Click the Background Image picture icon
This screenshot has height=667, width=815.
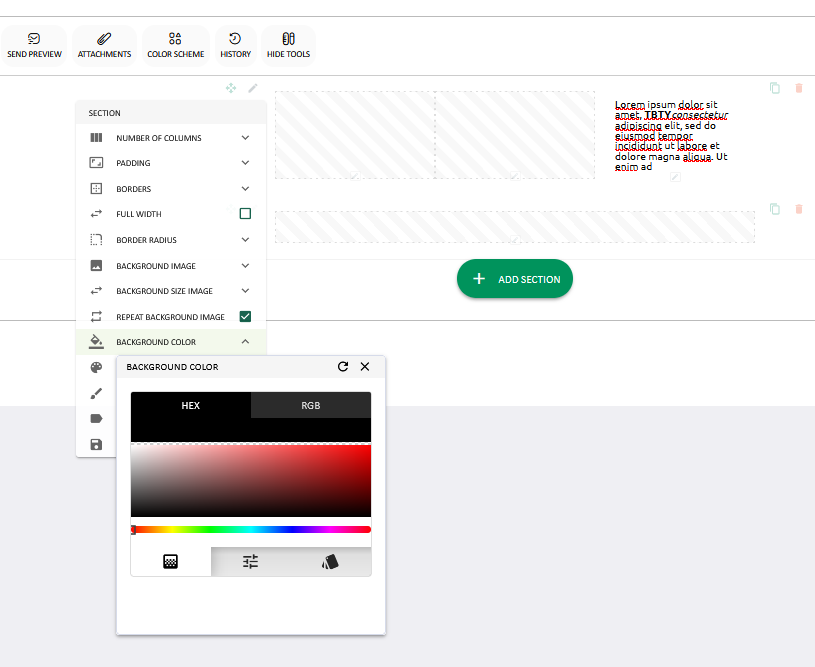pyautogui.click(x=96, y=266)
